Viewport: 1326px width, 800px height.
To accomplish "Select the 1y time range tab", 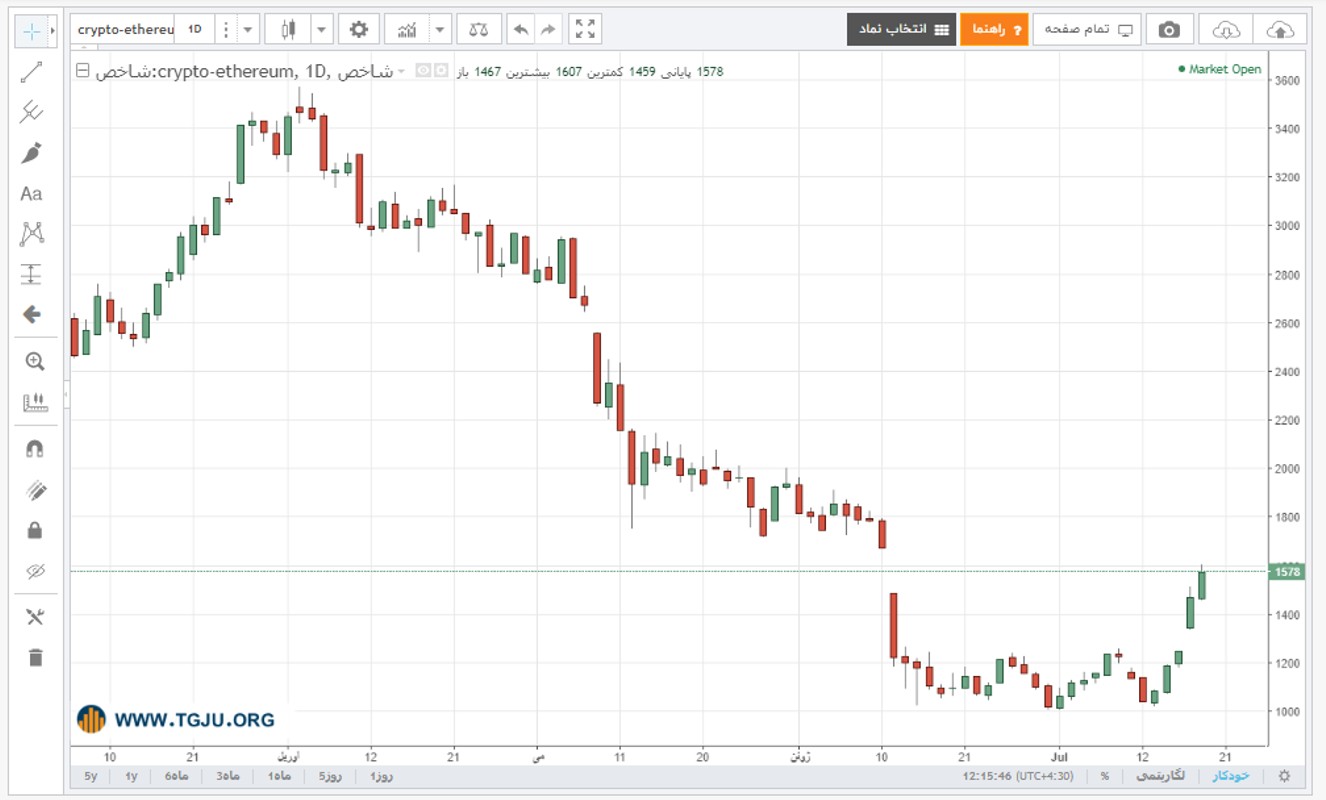I will coord(131,776).
